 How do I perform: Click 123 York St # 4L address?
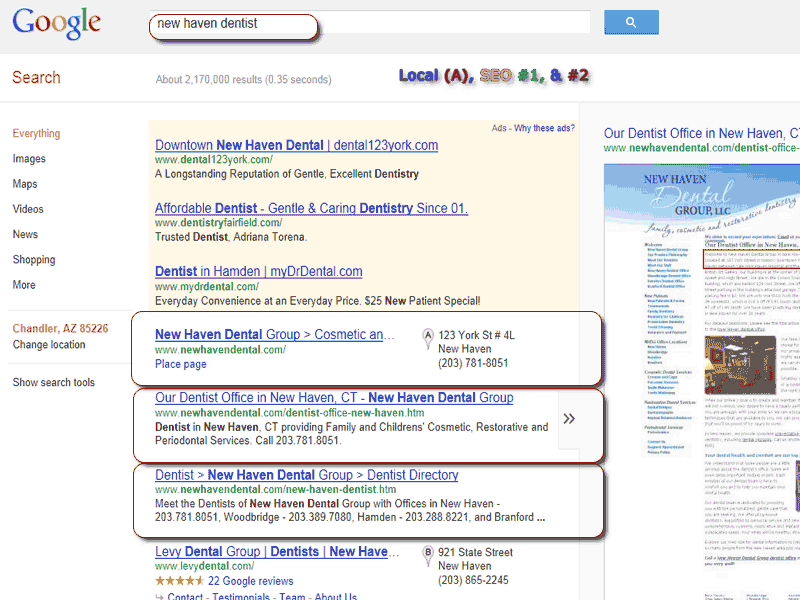(x=477, y=335)
